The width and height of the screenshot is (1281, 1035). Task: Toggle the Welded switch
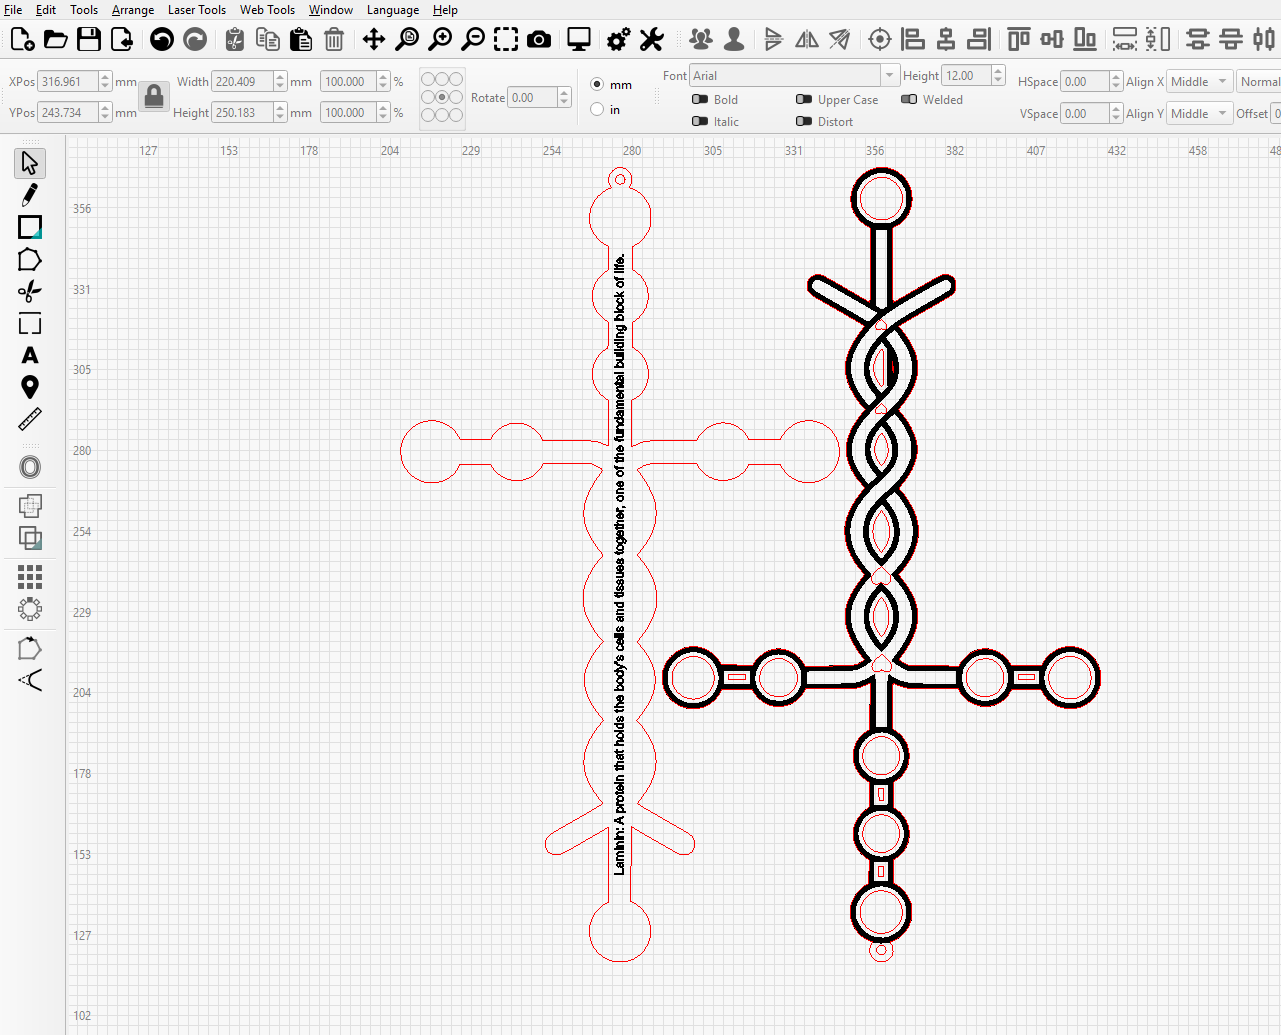[909, 99]
